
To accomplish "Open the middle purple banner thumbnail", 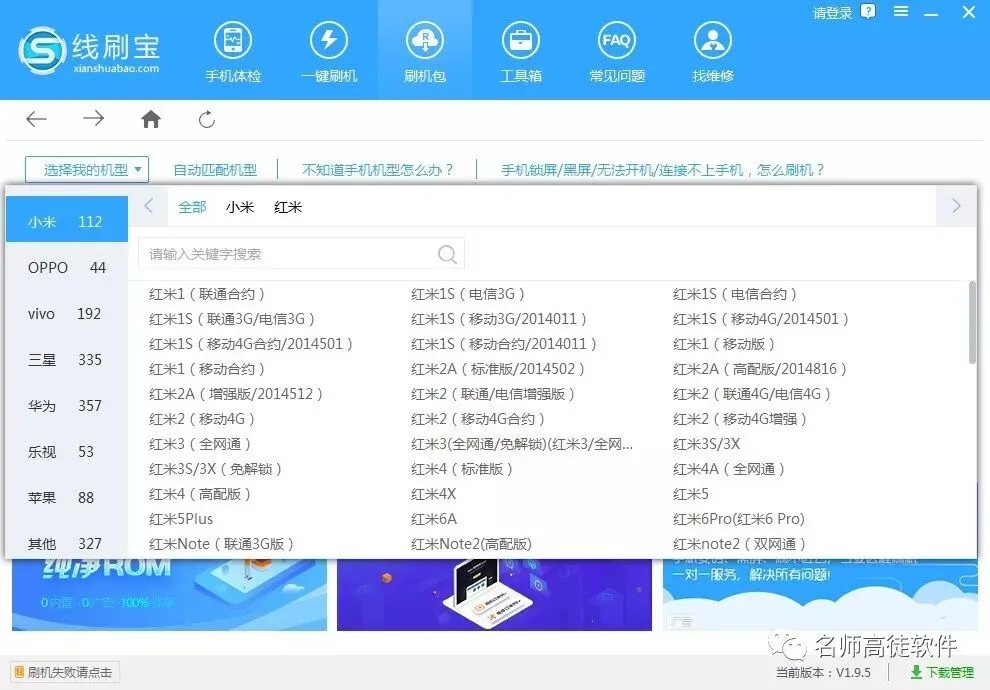I will tap(494, 595).
